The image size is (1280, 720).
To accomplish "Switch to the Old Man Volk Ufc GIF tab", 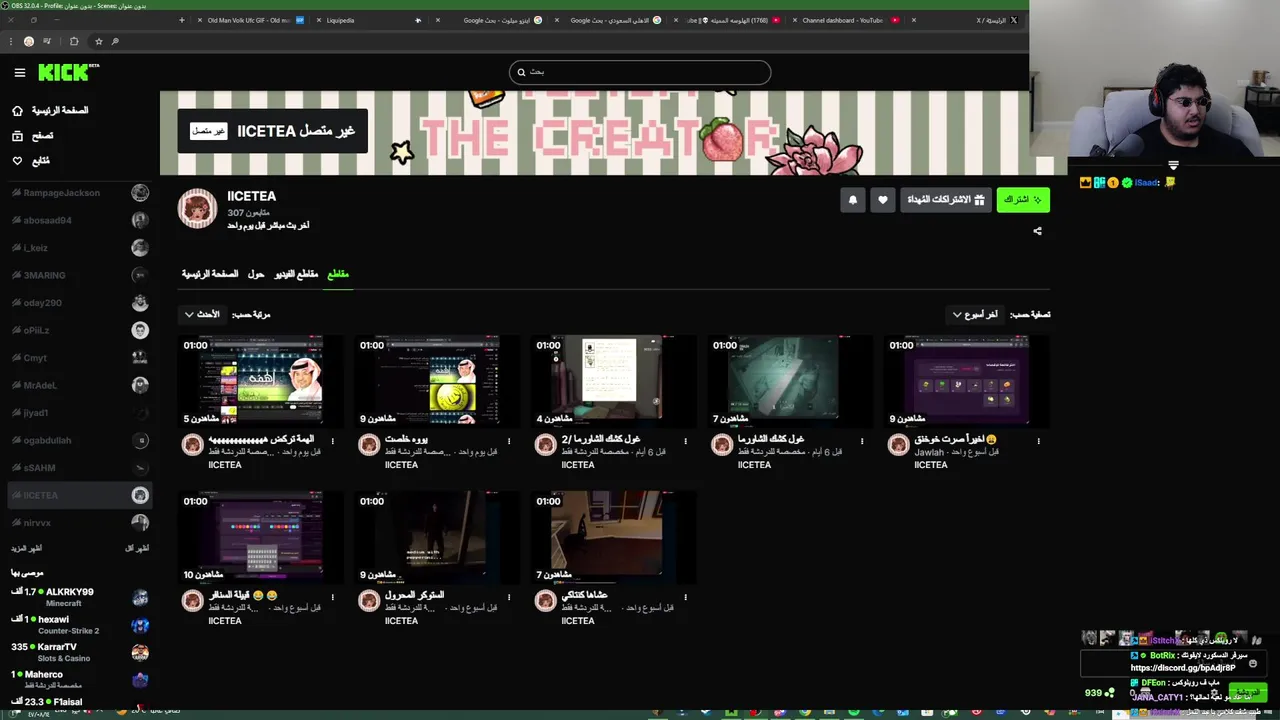I will click(250, 20).
